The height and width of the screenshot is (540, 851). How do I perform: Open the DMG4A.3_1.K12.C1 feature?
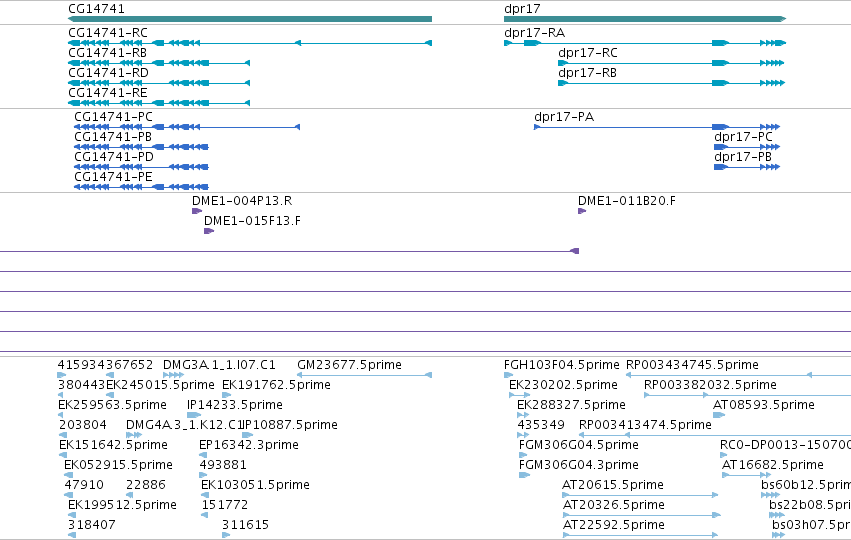pos(134,435)
